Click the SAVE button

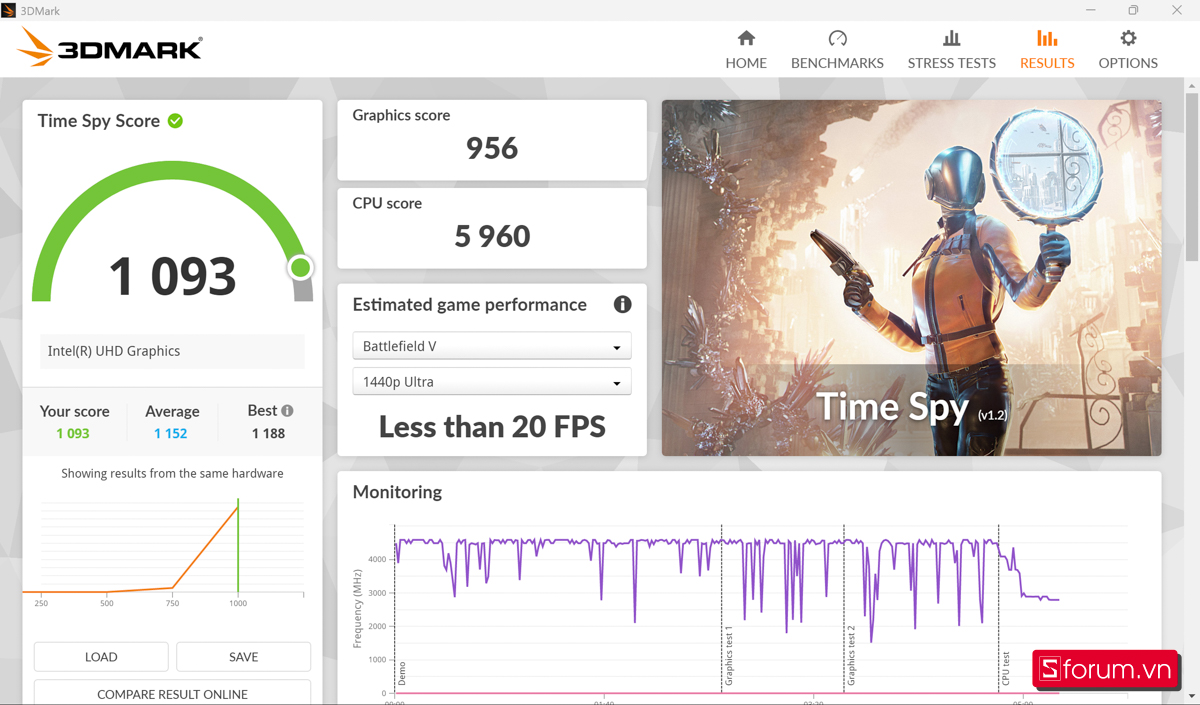click(243, 656)
